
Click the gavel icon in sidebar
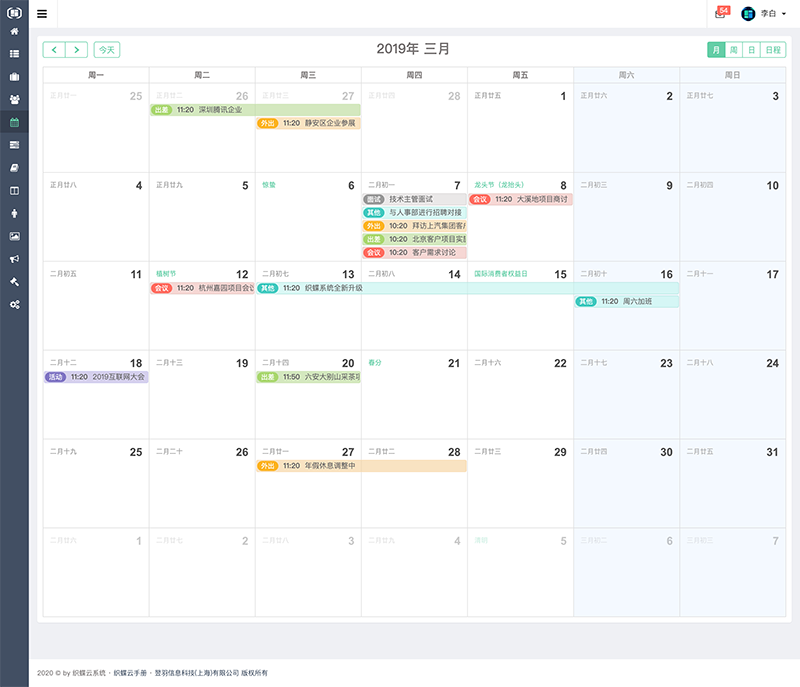coord(14,281)
